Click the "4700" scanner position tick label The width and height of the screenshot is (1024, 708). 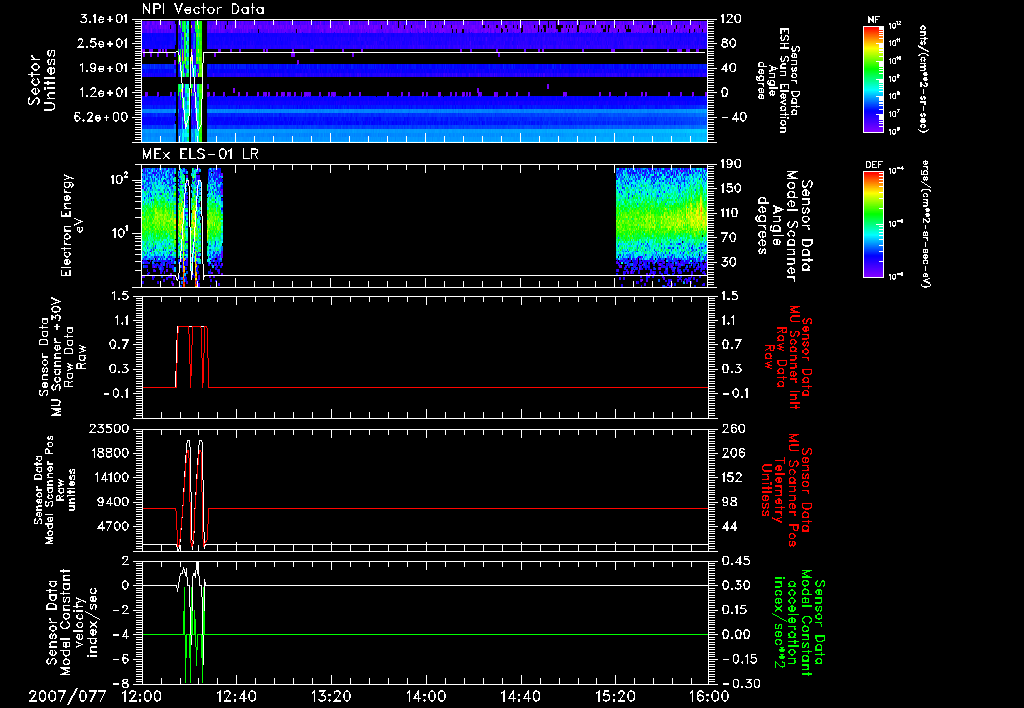tap(114, 526)
